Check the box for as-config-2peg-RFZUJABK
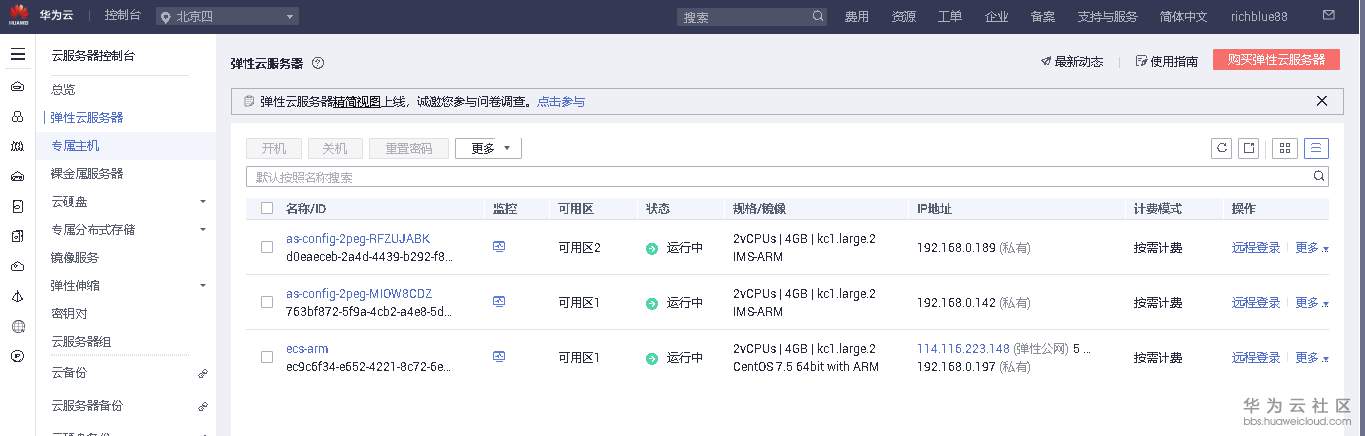 pyautogui.click(x=267, y=247)
